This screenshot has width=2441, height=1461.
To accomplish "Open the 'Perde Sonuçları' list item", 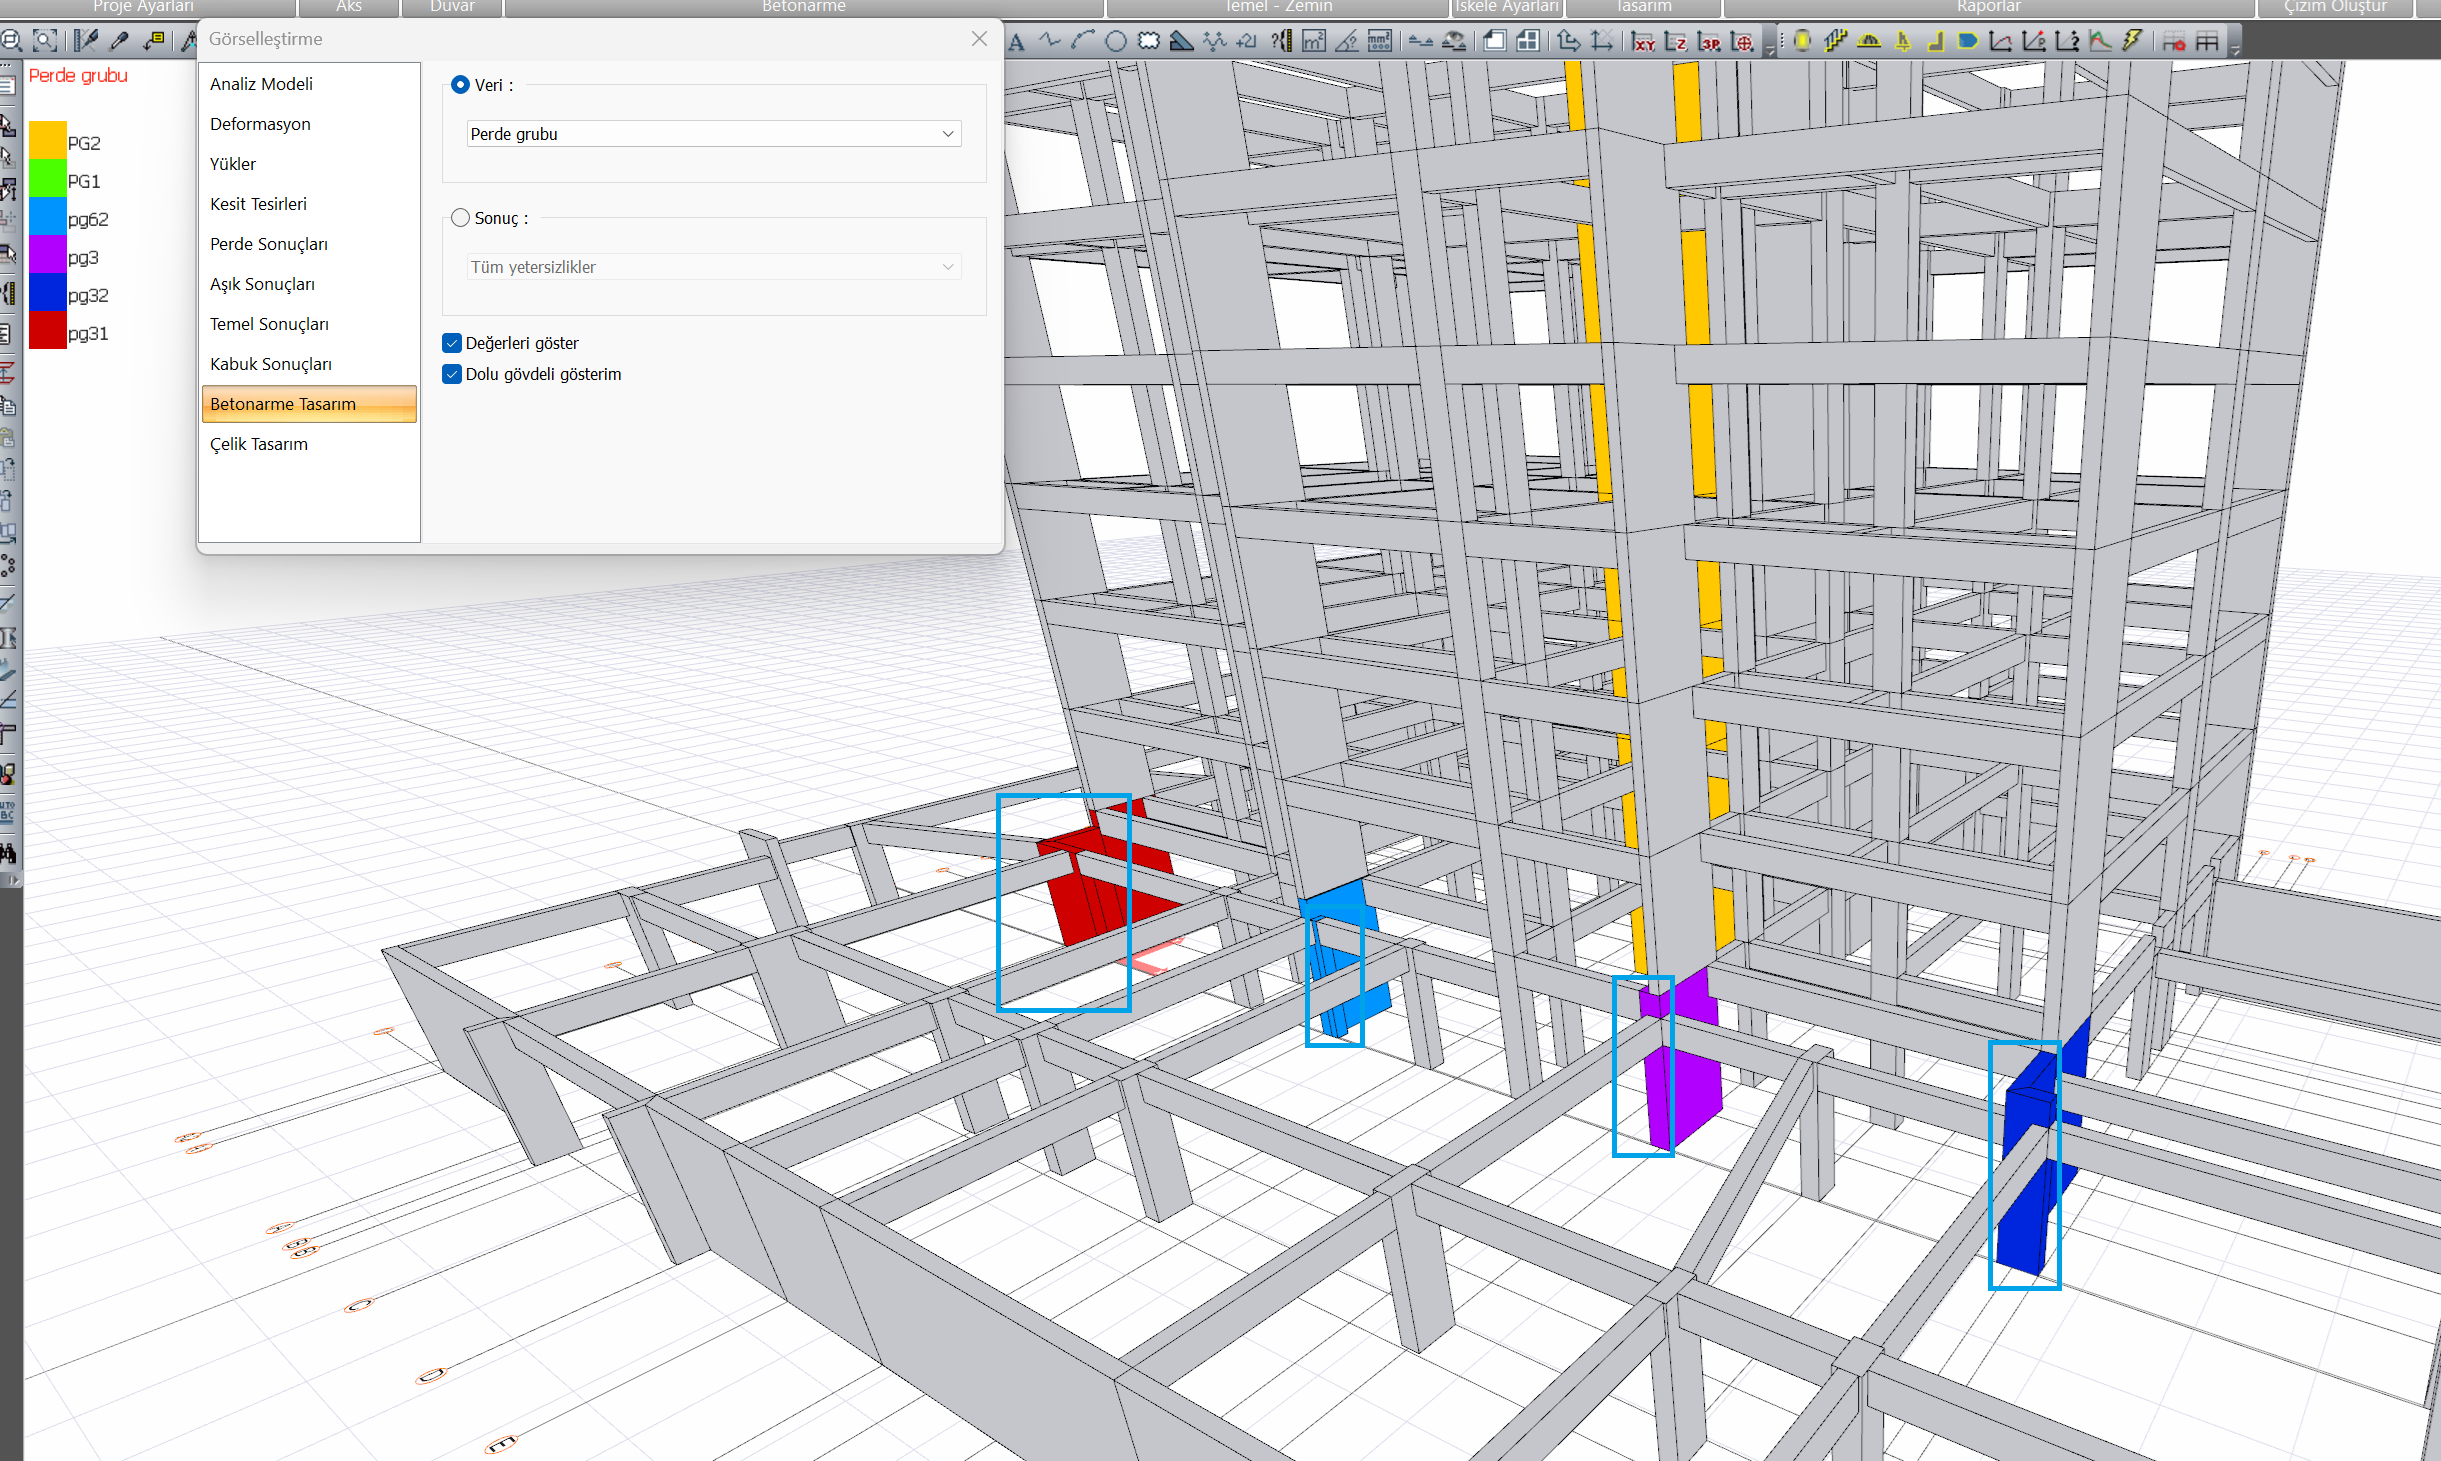I will [269, 244].
